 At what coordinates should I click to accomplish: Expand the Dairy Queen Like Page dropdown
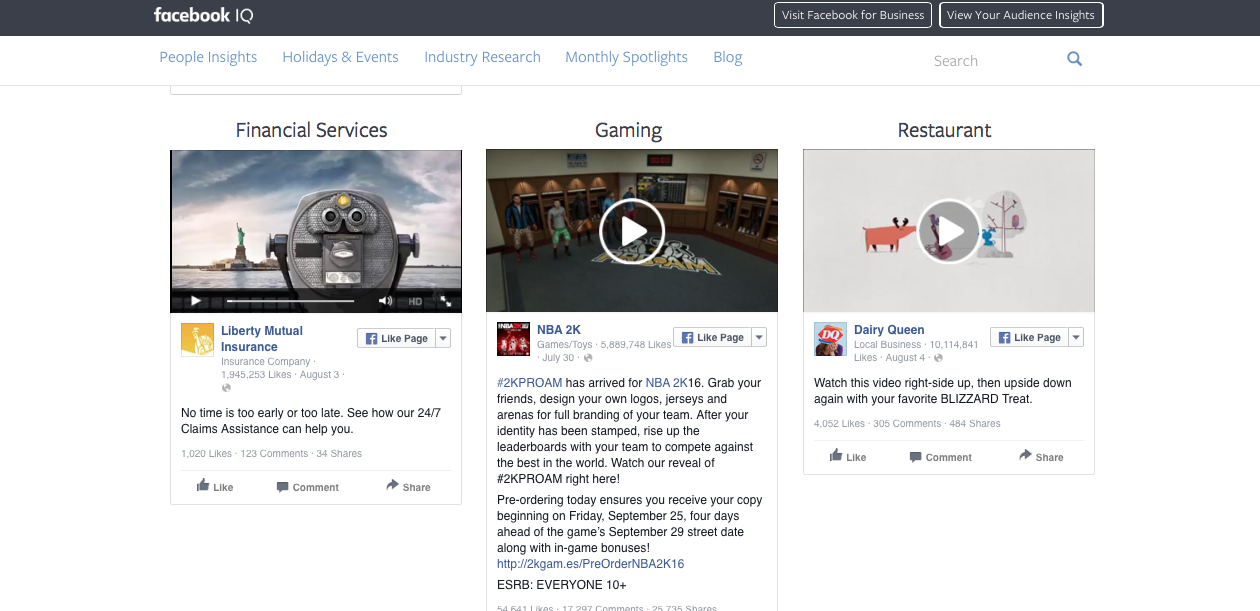click(1076, 337)
